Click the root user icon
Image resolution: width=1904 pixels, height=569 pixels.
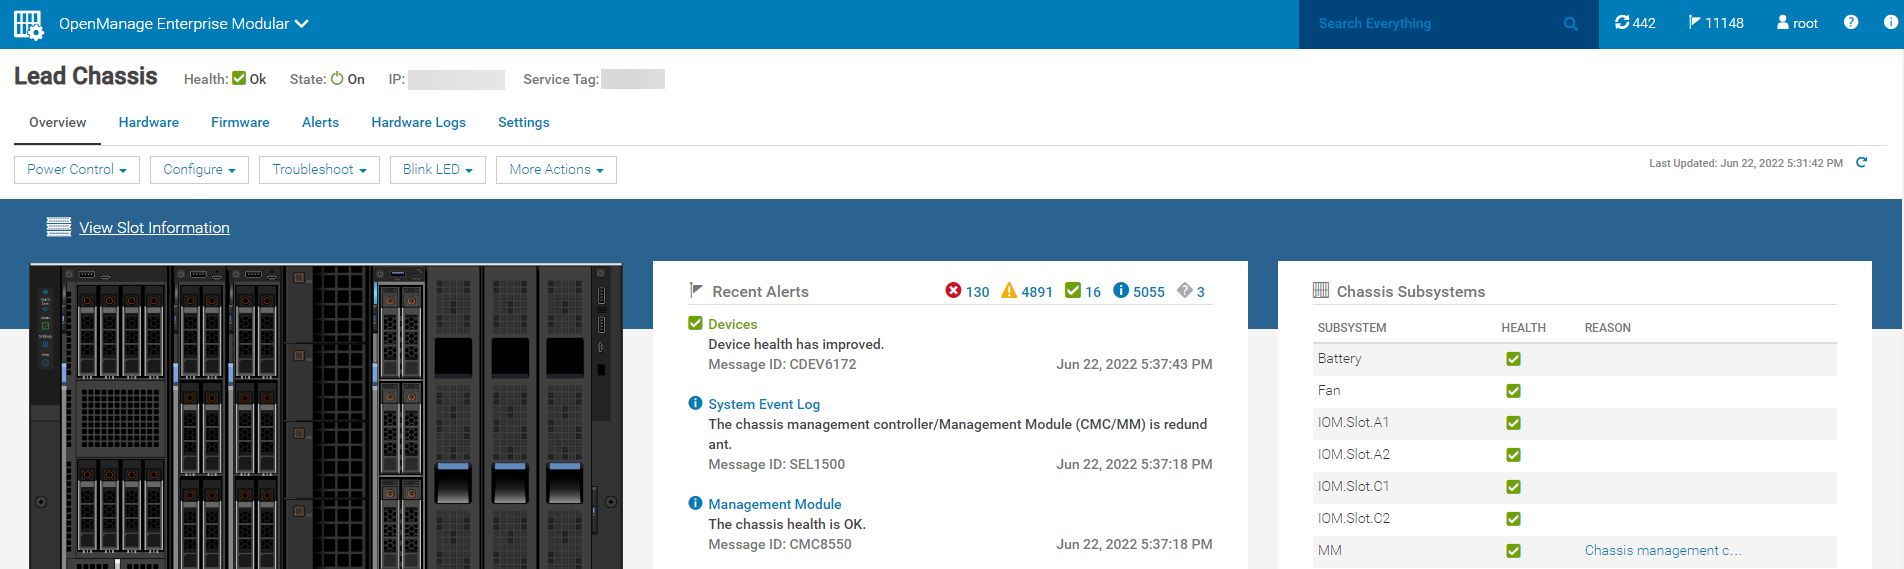[x=1782, y=23]
